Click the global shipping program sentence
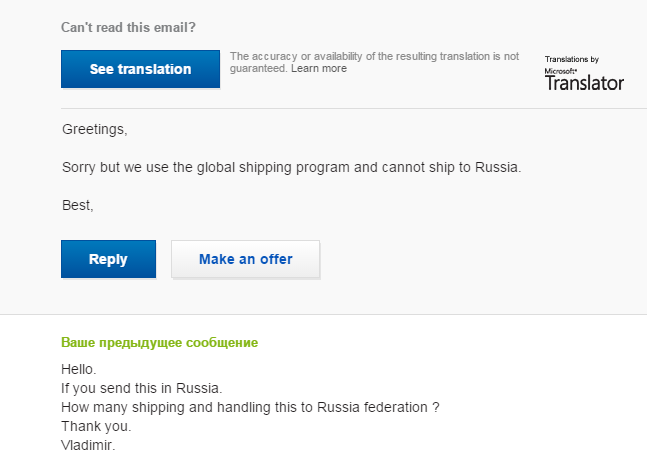The height and width of the screenshot is (469, 647). 292,167
